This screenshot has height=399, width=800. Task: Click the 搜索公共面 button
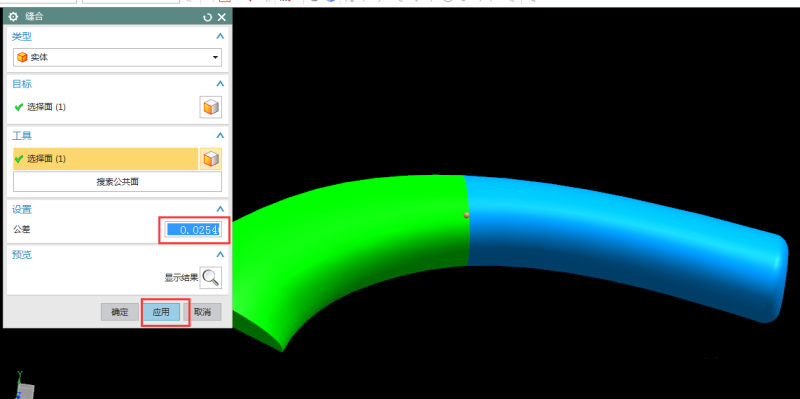[x=117, y=182]
